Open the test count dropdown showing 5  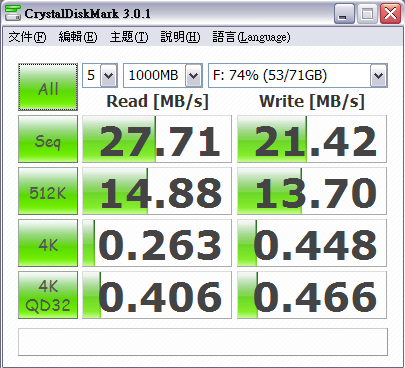[100, 75]
